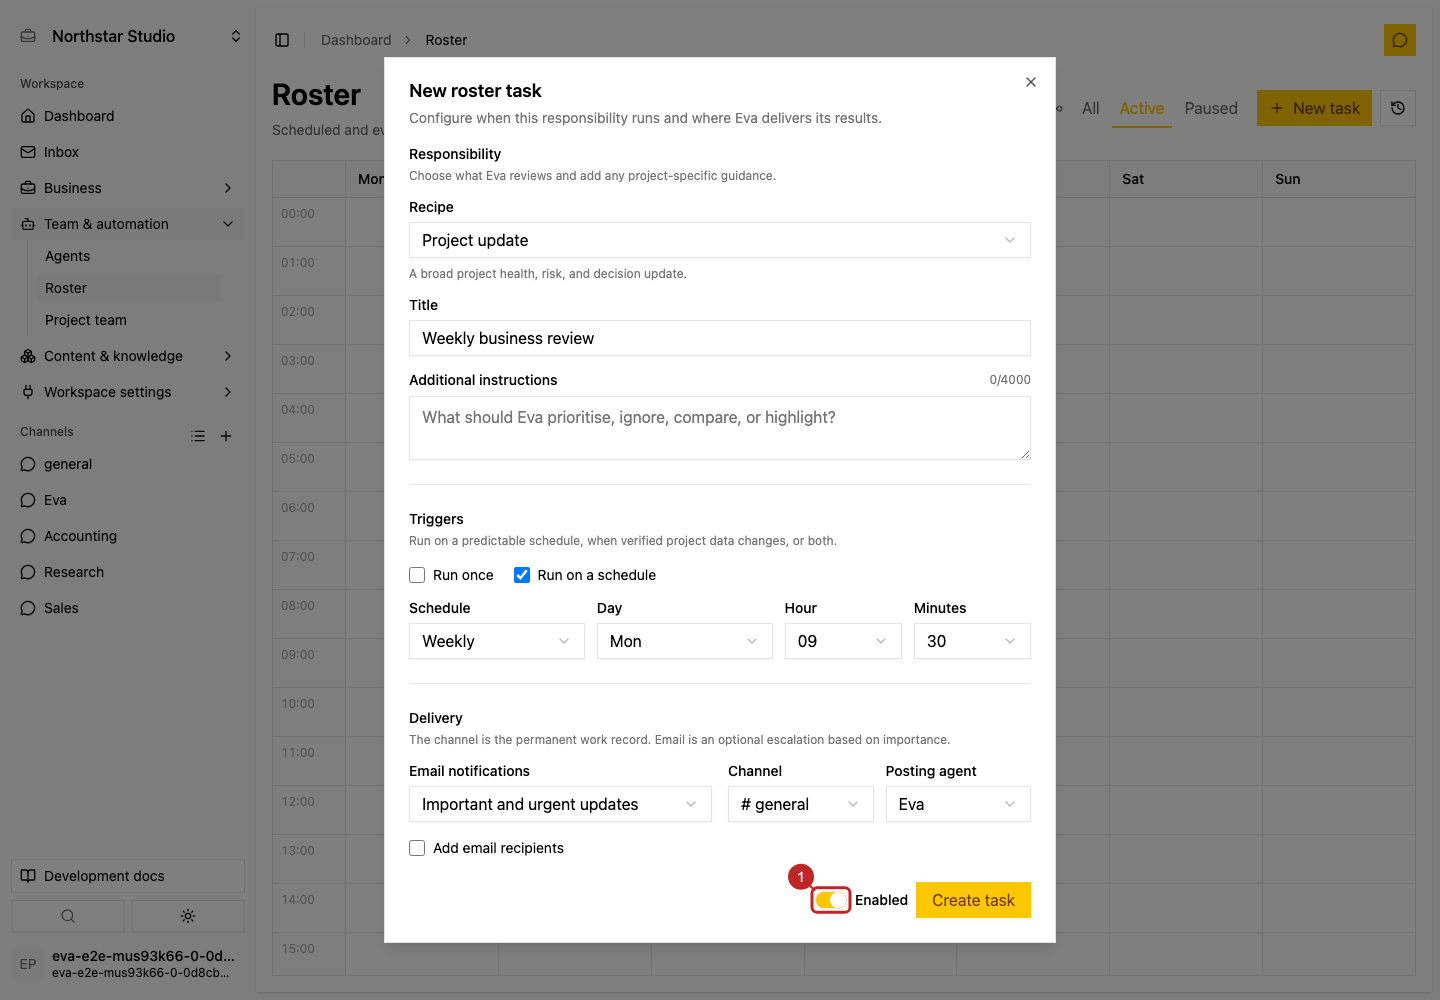Open the Schedule frequency dropdown
The image size is (1440, 1000).
(x=497, y=641)
